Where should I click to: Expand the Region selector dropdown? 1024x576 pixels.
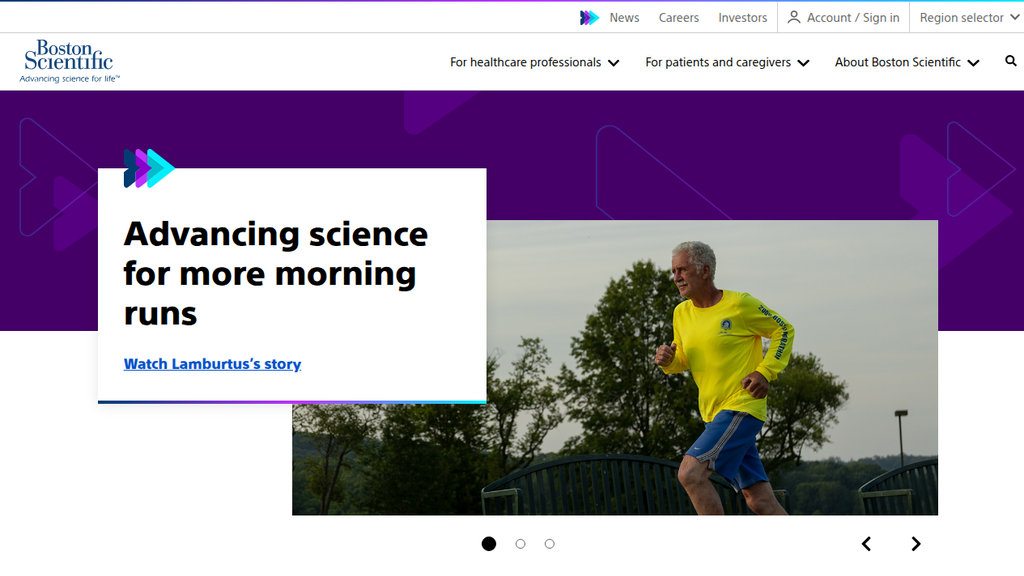coord(969,18)
